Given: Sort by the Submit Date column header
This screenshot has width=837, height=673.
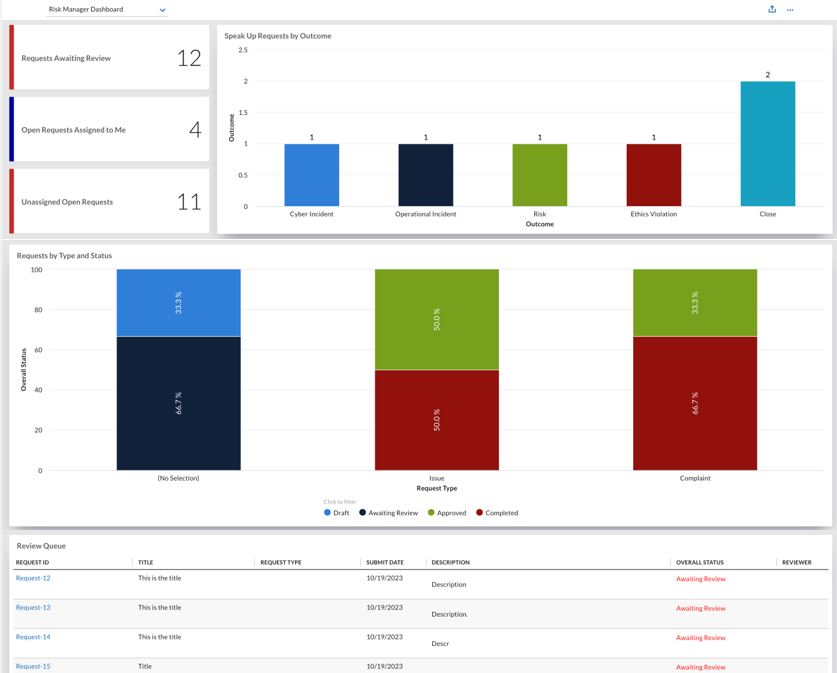Looking at the screenshot, I should (385, 562).
